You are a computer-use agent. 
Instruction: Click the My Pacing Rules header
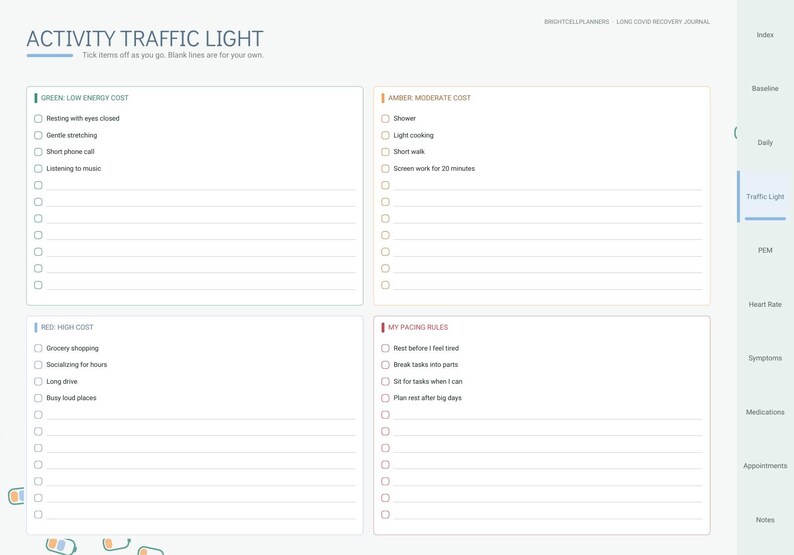pos(418,327)
